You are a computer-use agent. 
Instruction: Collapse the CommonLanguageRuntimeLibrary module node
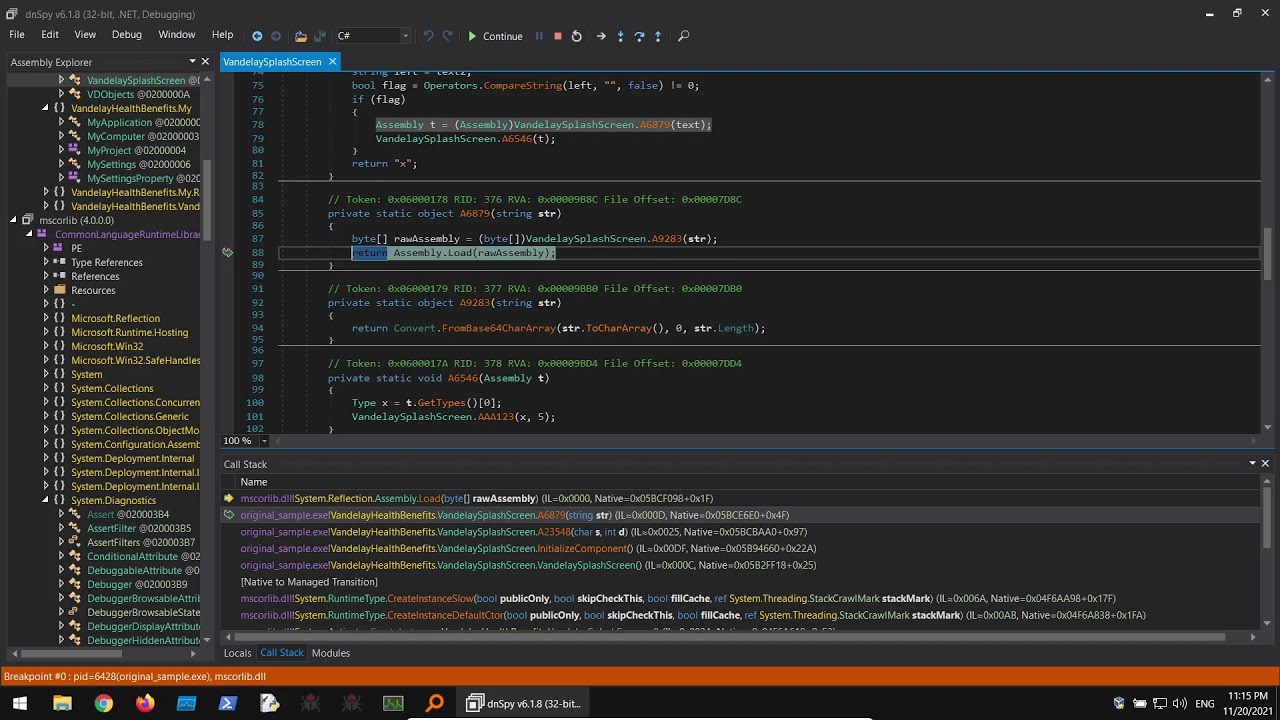(29, 234)
